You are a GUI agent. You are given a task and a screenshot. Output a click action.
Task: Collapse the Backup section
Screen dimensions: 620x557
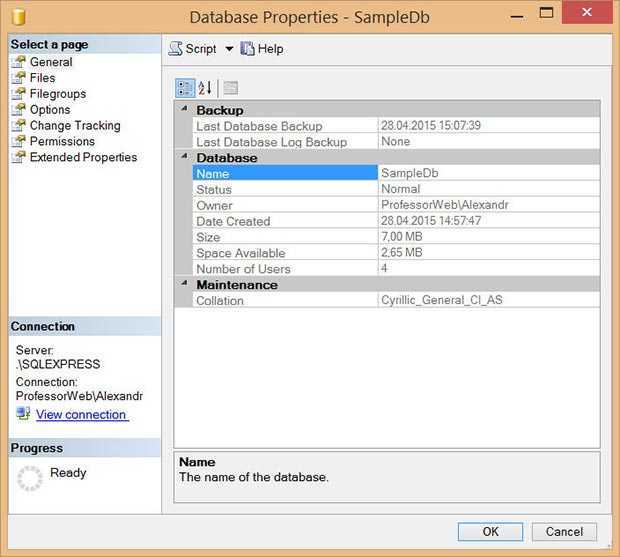tap(183, 110)
